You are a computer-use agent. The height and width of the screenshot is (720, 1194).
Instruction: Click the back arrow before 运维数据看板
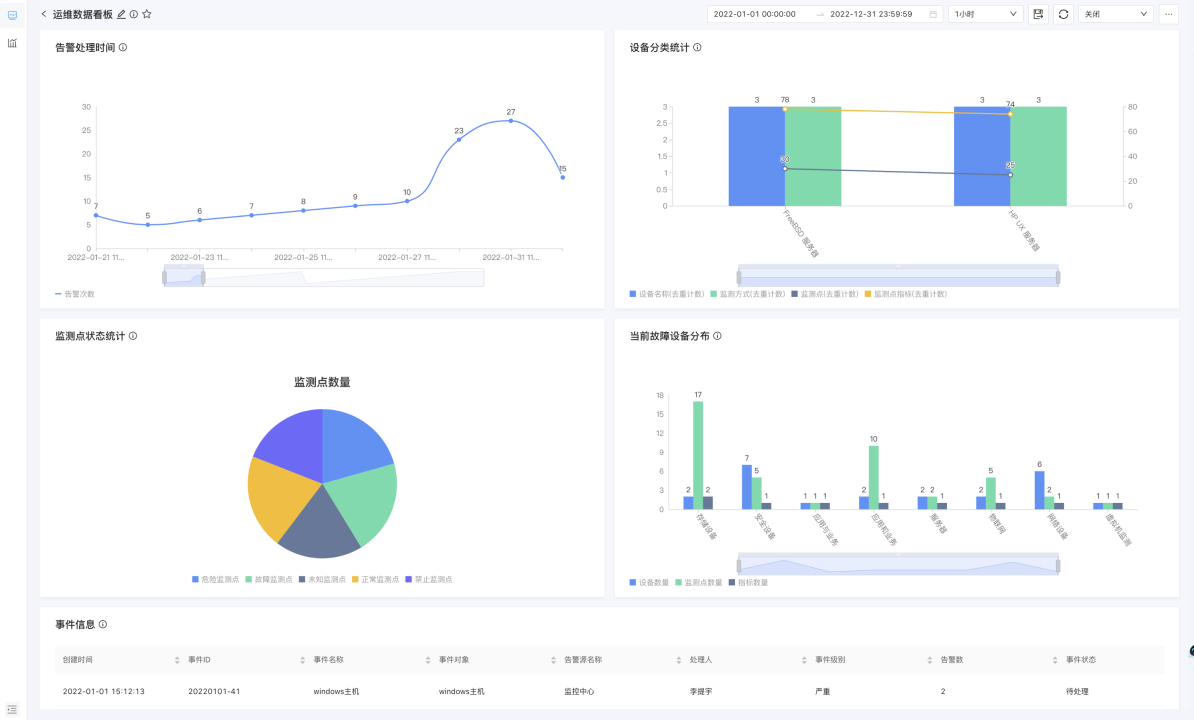pyautogui.click(x=44, y=14)
